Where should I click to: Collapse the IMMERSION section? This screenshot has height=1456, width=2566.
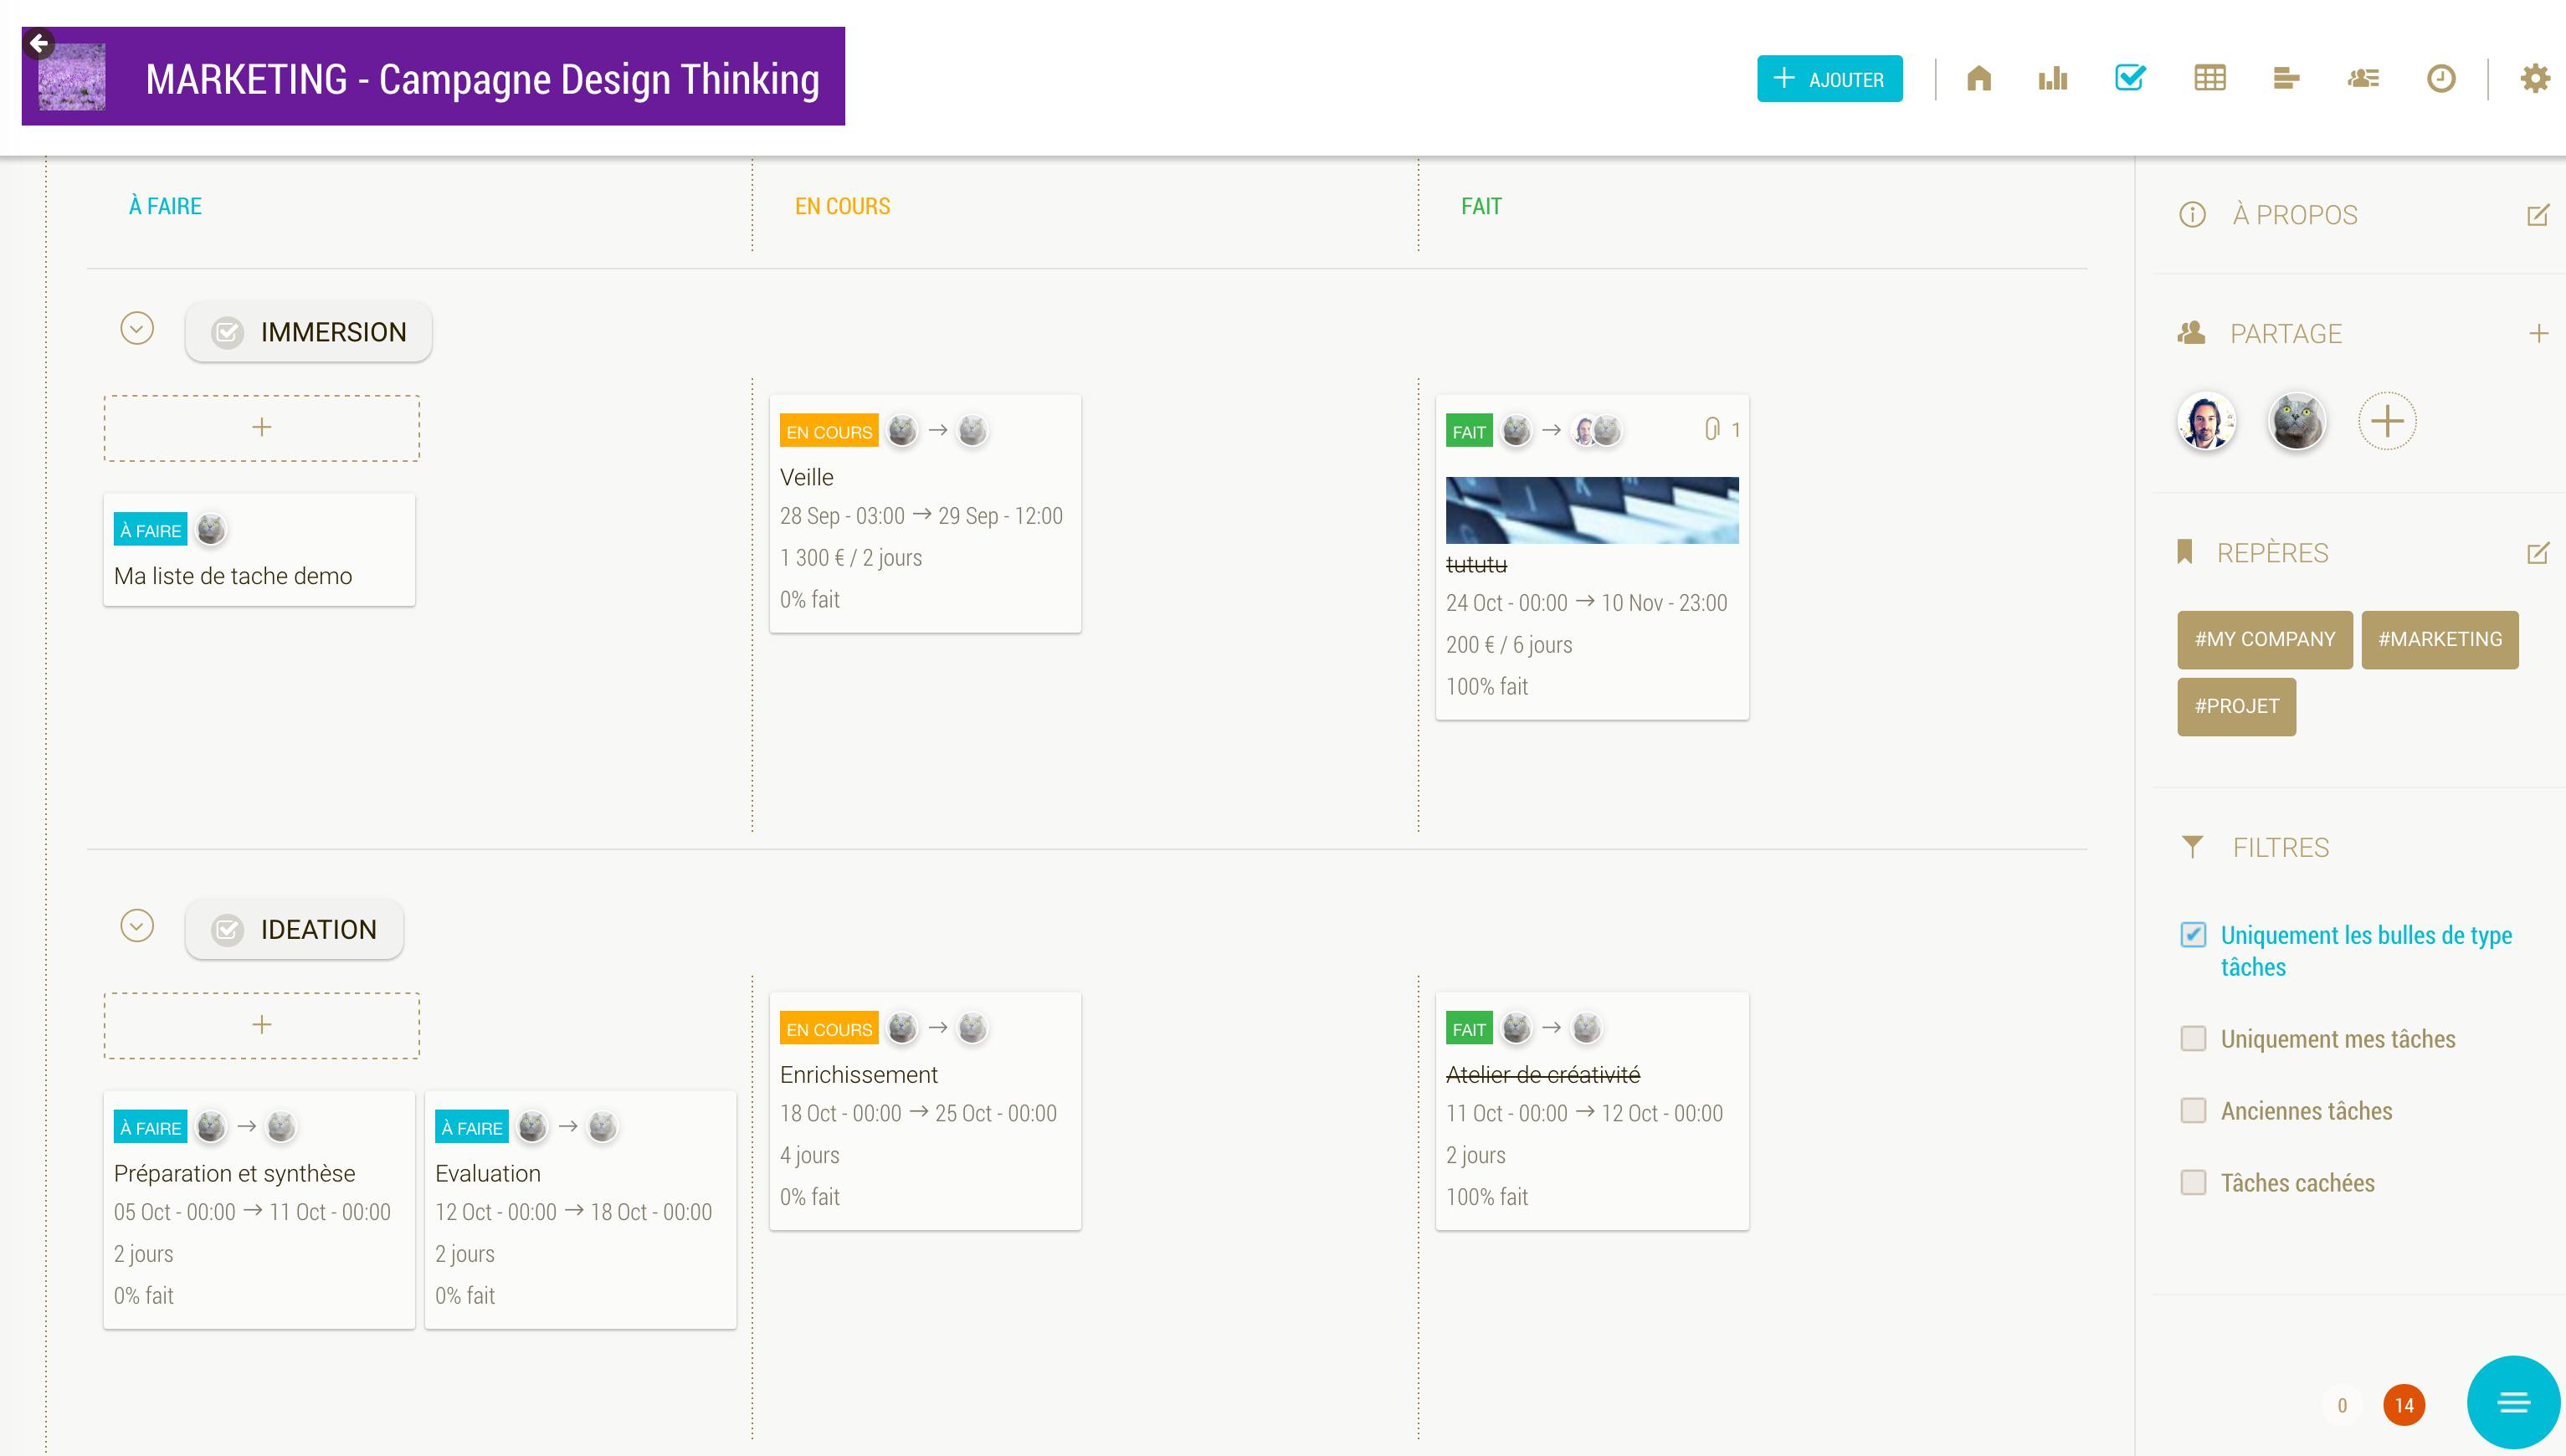[137, 328]
